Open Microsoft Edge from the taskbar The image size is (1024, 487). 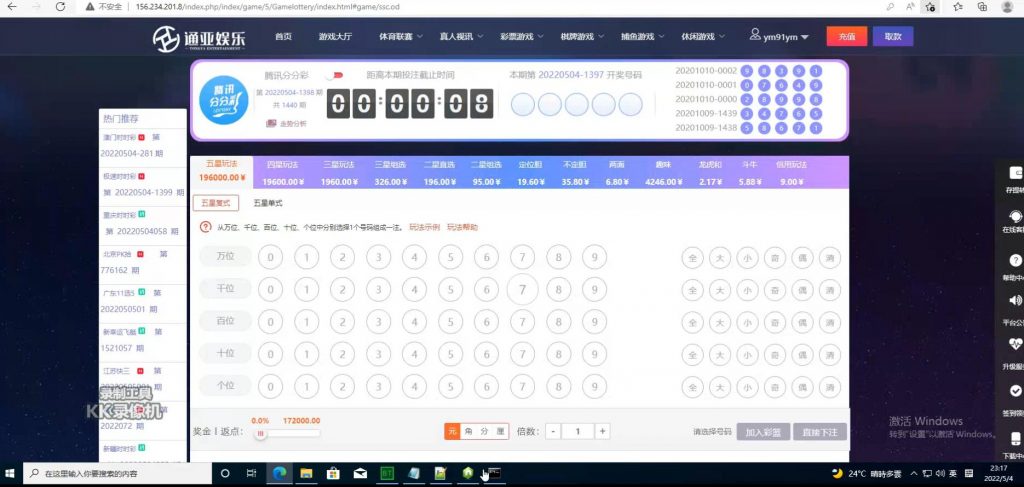click(x=279, y=473)
